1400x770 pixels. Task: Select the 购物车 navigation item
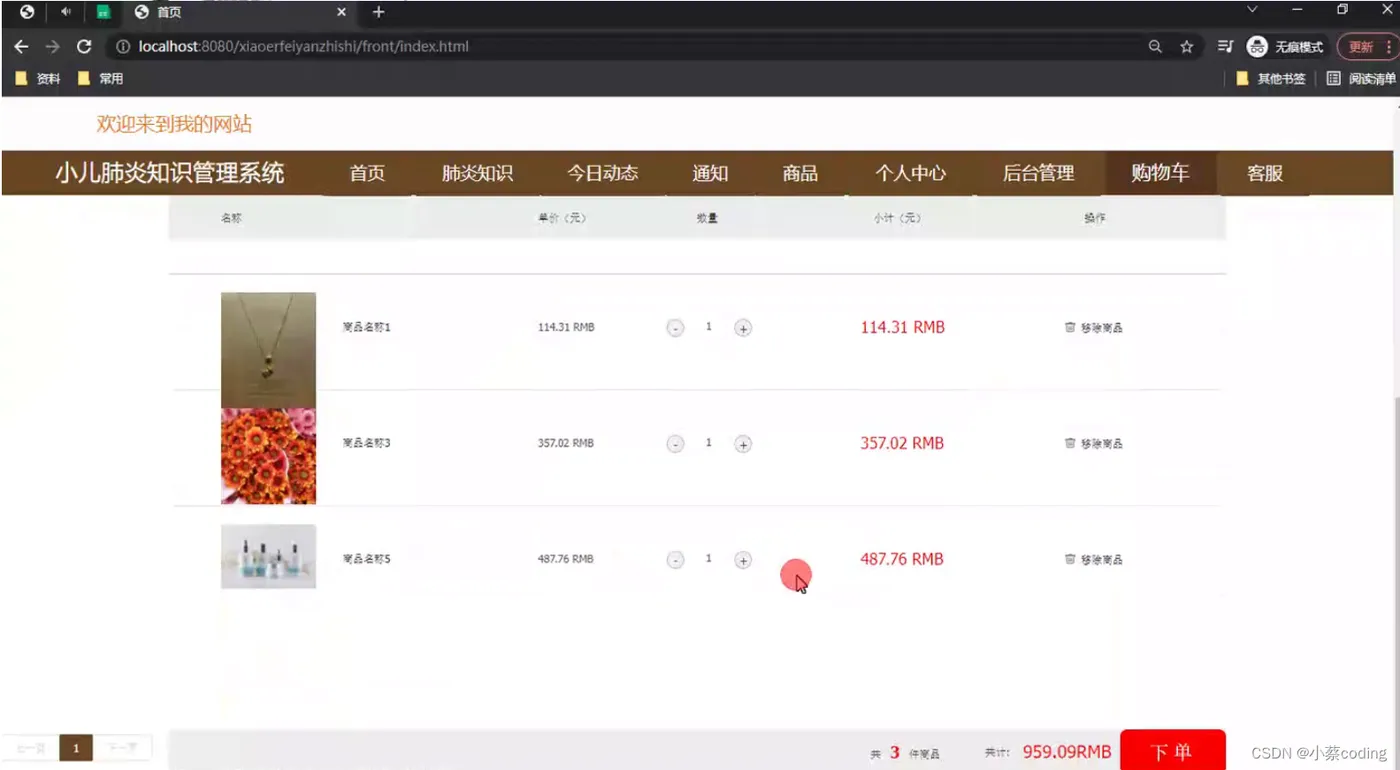click(1160, 173)
